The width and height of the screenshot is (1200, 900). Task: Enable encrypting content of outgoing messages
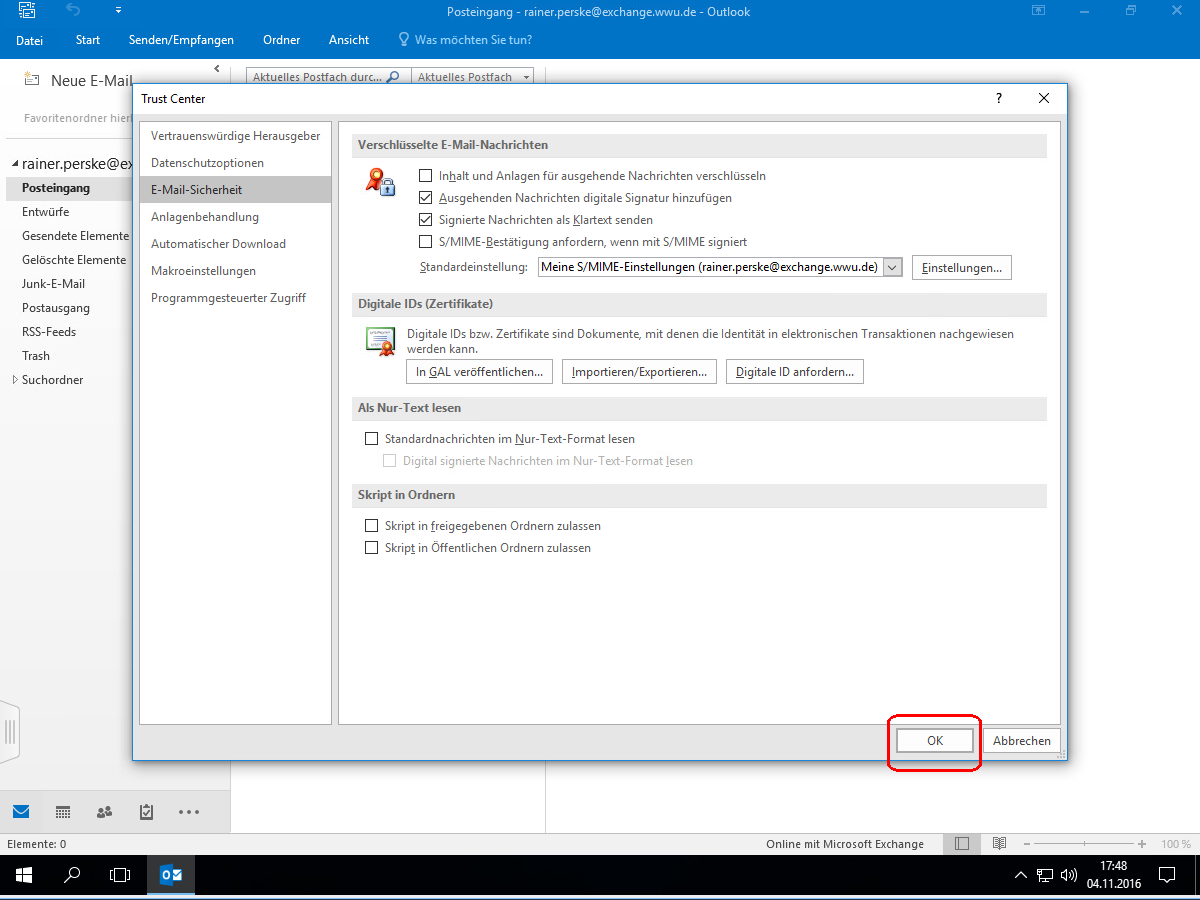[x=426, y=176]
